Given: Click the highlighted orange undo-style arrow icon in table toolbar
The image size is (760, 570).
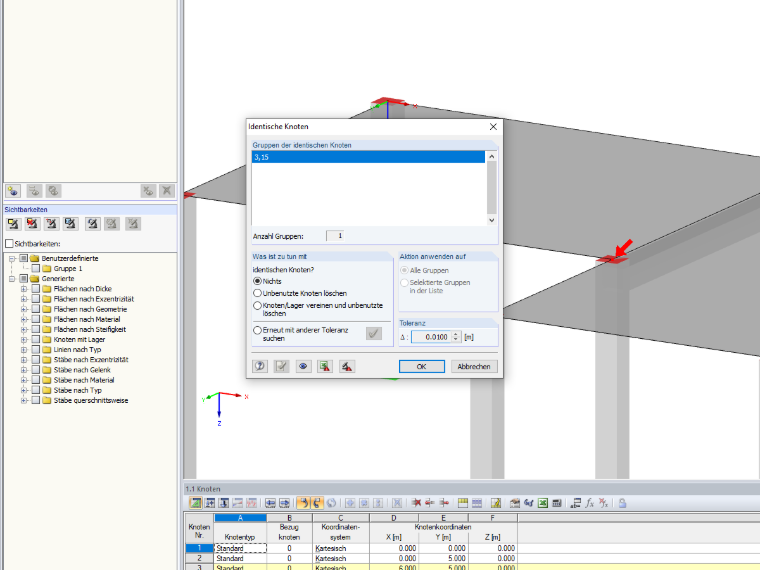Looking at the screenshot, I should tap(303, 503).
